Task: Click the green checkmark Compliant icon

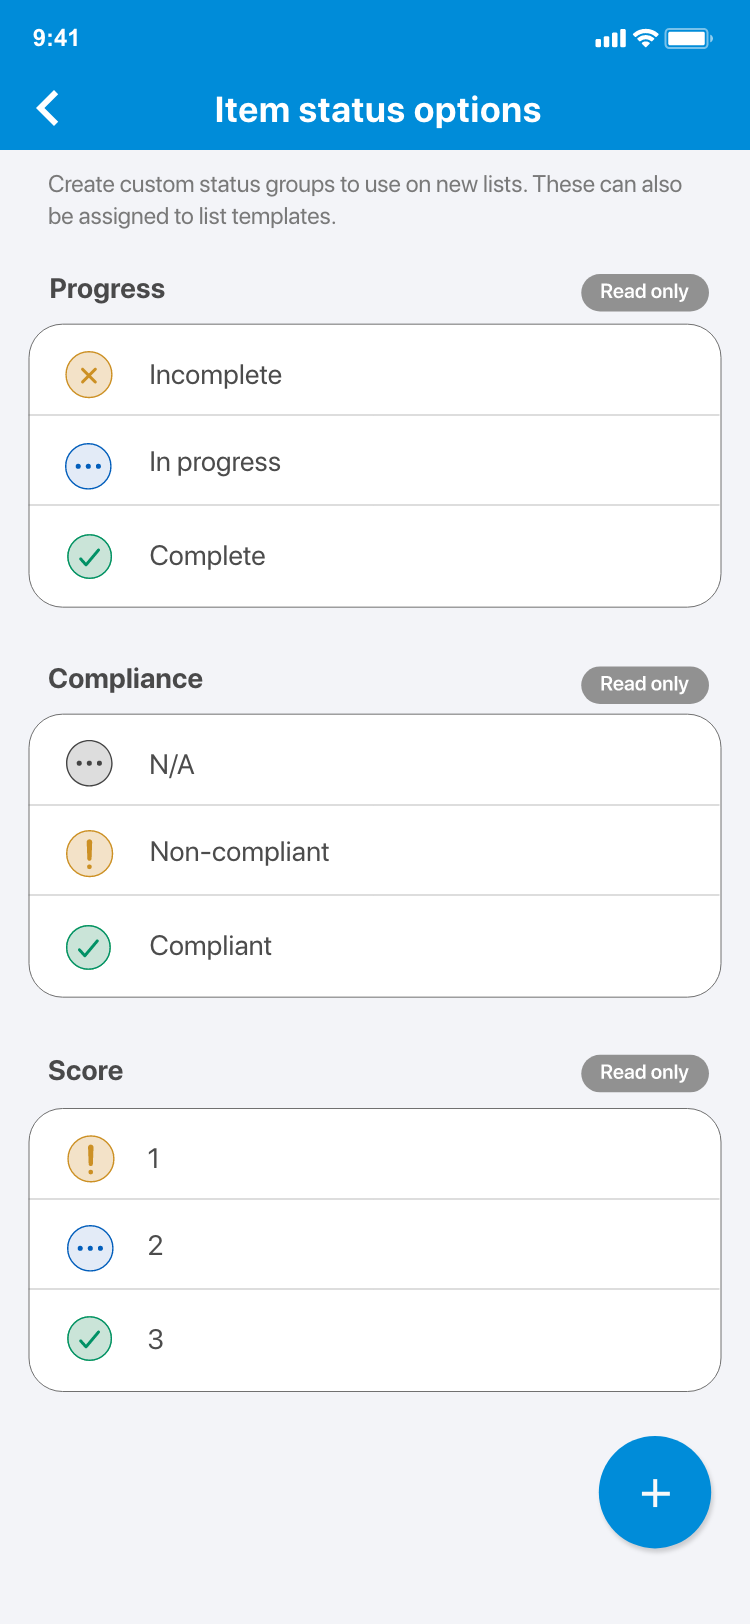Action: click(89, 947)
